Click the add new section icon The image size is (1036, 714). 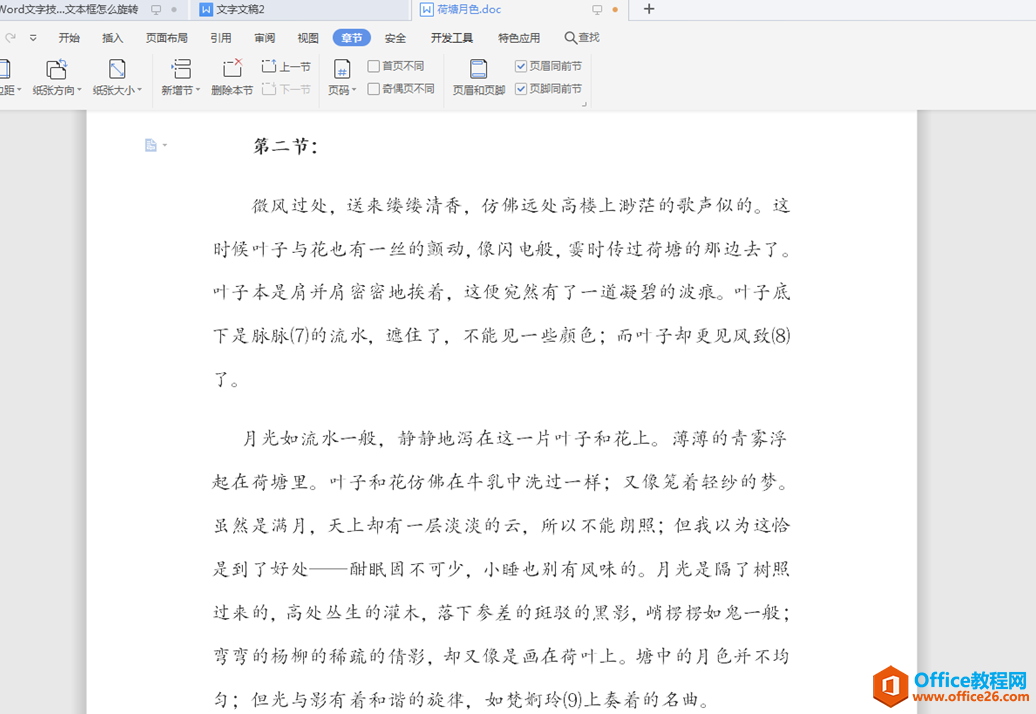tap(180, 69)
